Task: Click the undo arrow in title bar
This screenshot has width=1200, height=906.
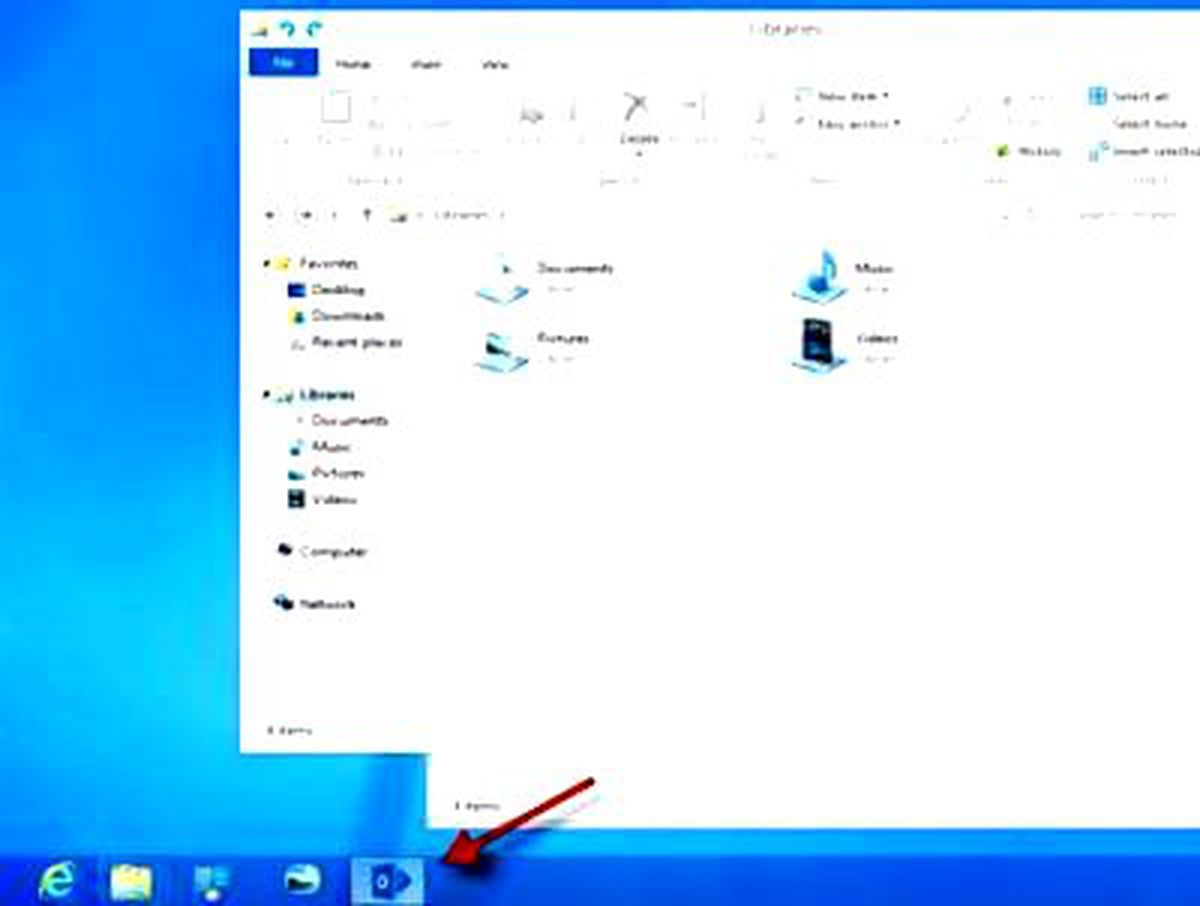Action: click(x=288, y=30)
